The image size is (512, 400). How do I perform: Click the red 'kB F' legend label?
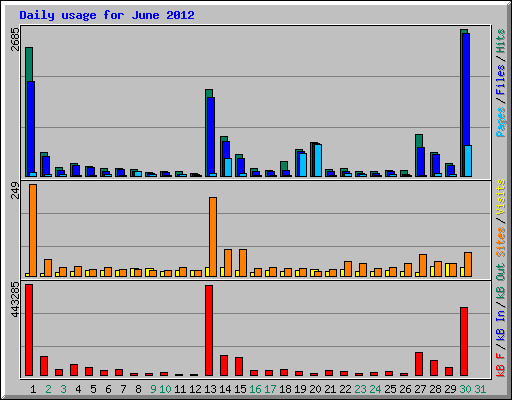(x=501, y=365)
